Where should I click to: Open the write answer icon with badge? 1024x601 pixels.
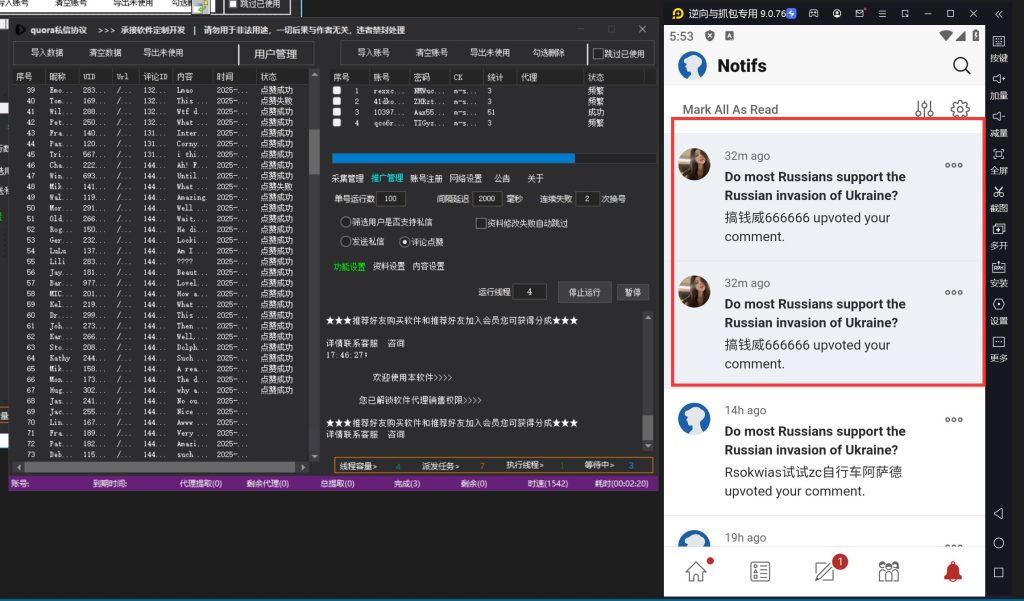(824, 571)
